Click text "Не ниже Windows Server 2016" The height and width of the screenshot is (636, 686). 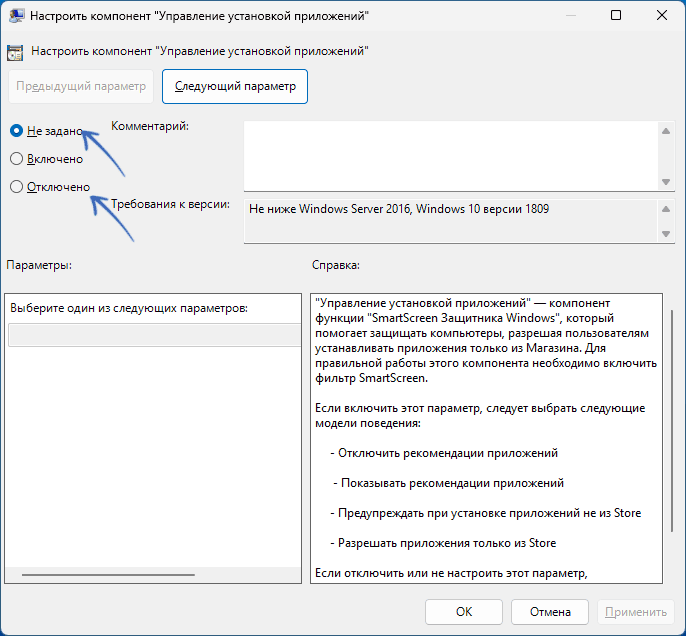[330, 209]
